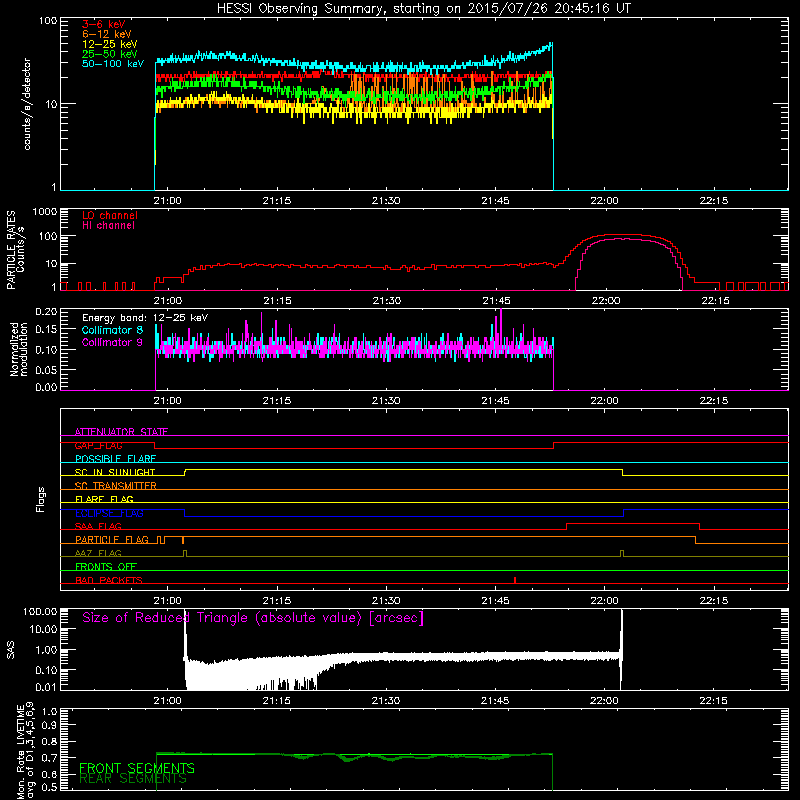Viewport: 800px width, 800px height.
Task: Pick the yellow 12-25 keV count-rate legend entry
Action: [110, 44]
